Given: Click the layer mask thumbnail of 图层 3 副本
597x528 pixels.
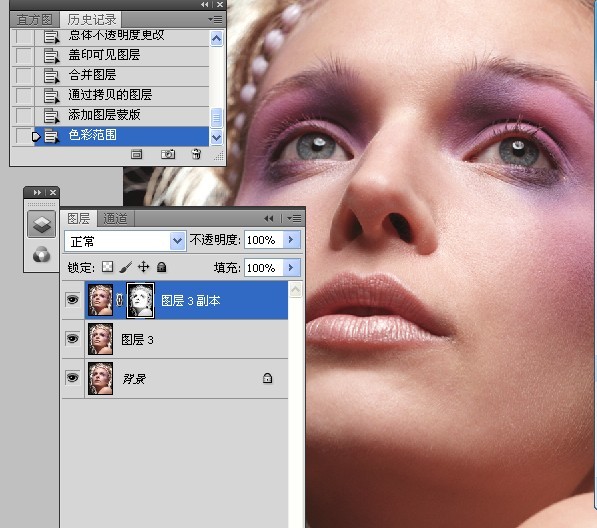Looking at the screenshot, I should tap(140, 300).
